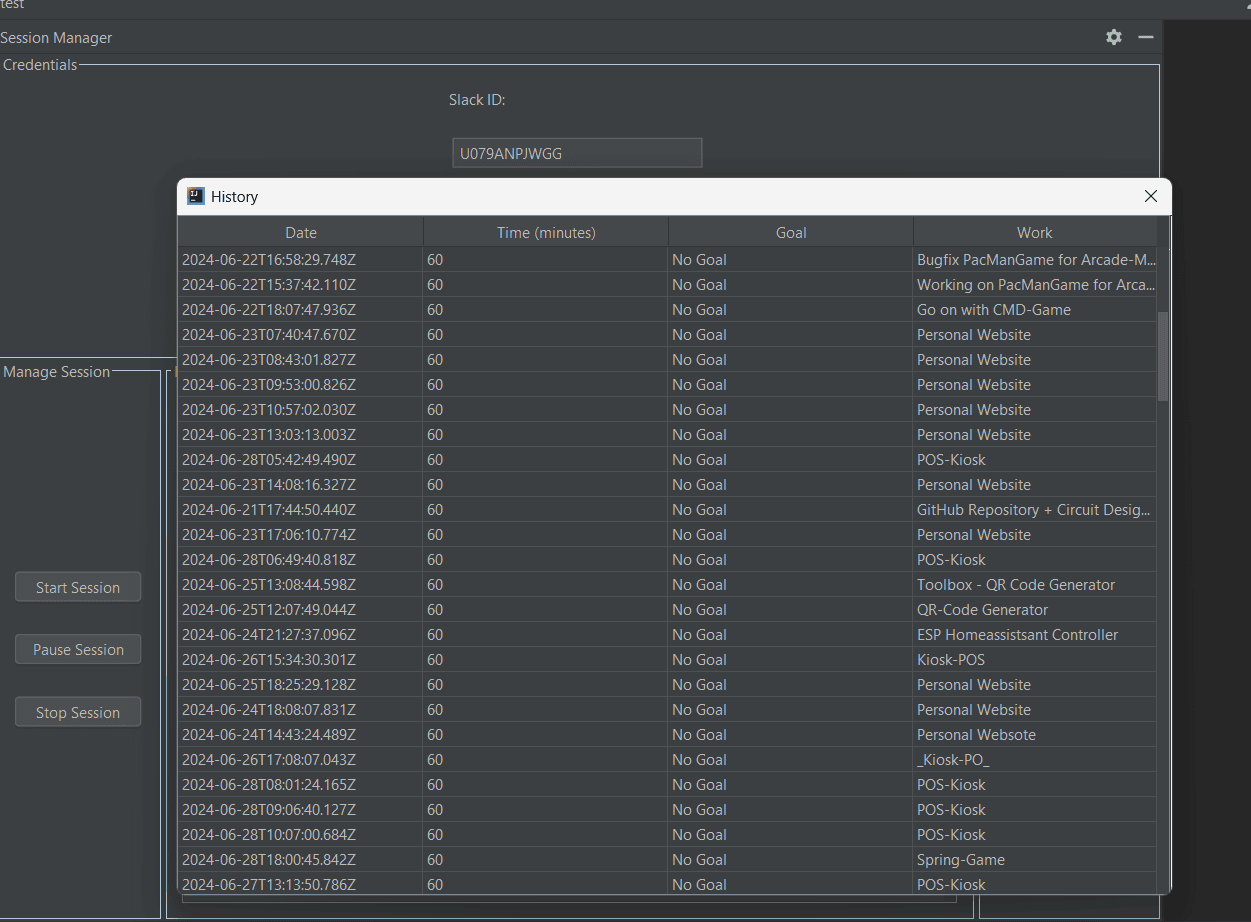The width and height of the screenshot is (1251, 922).
Task: Sort table by Date column header
Action: (300, 232)
